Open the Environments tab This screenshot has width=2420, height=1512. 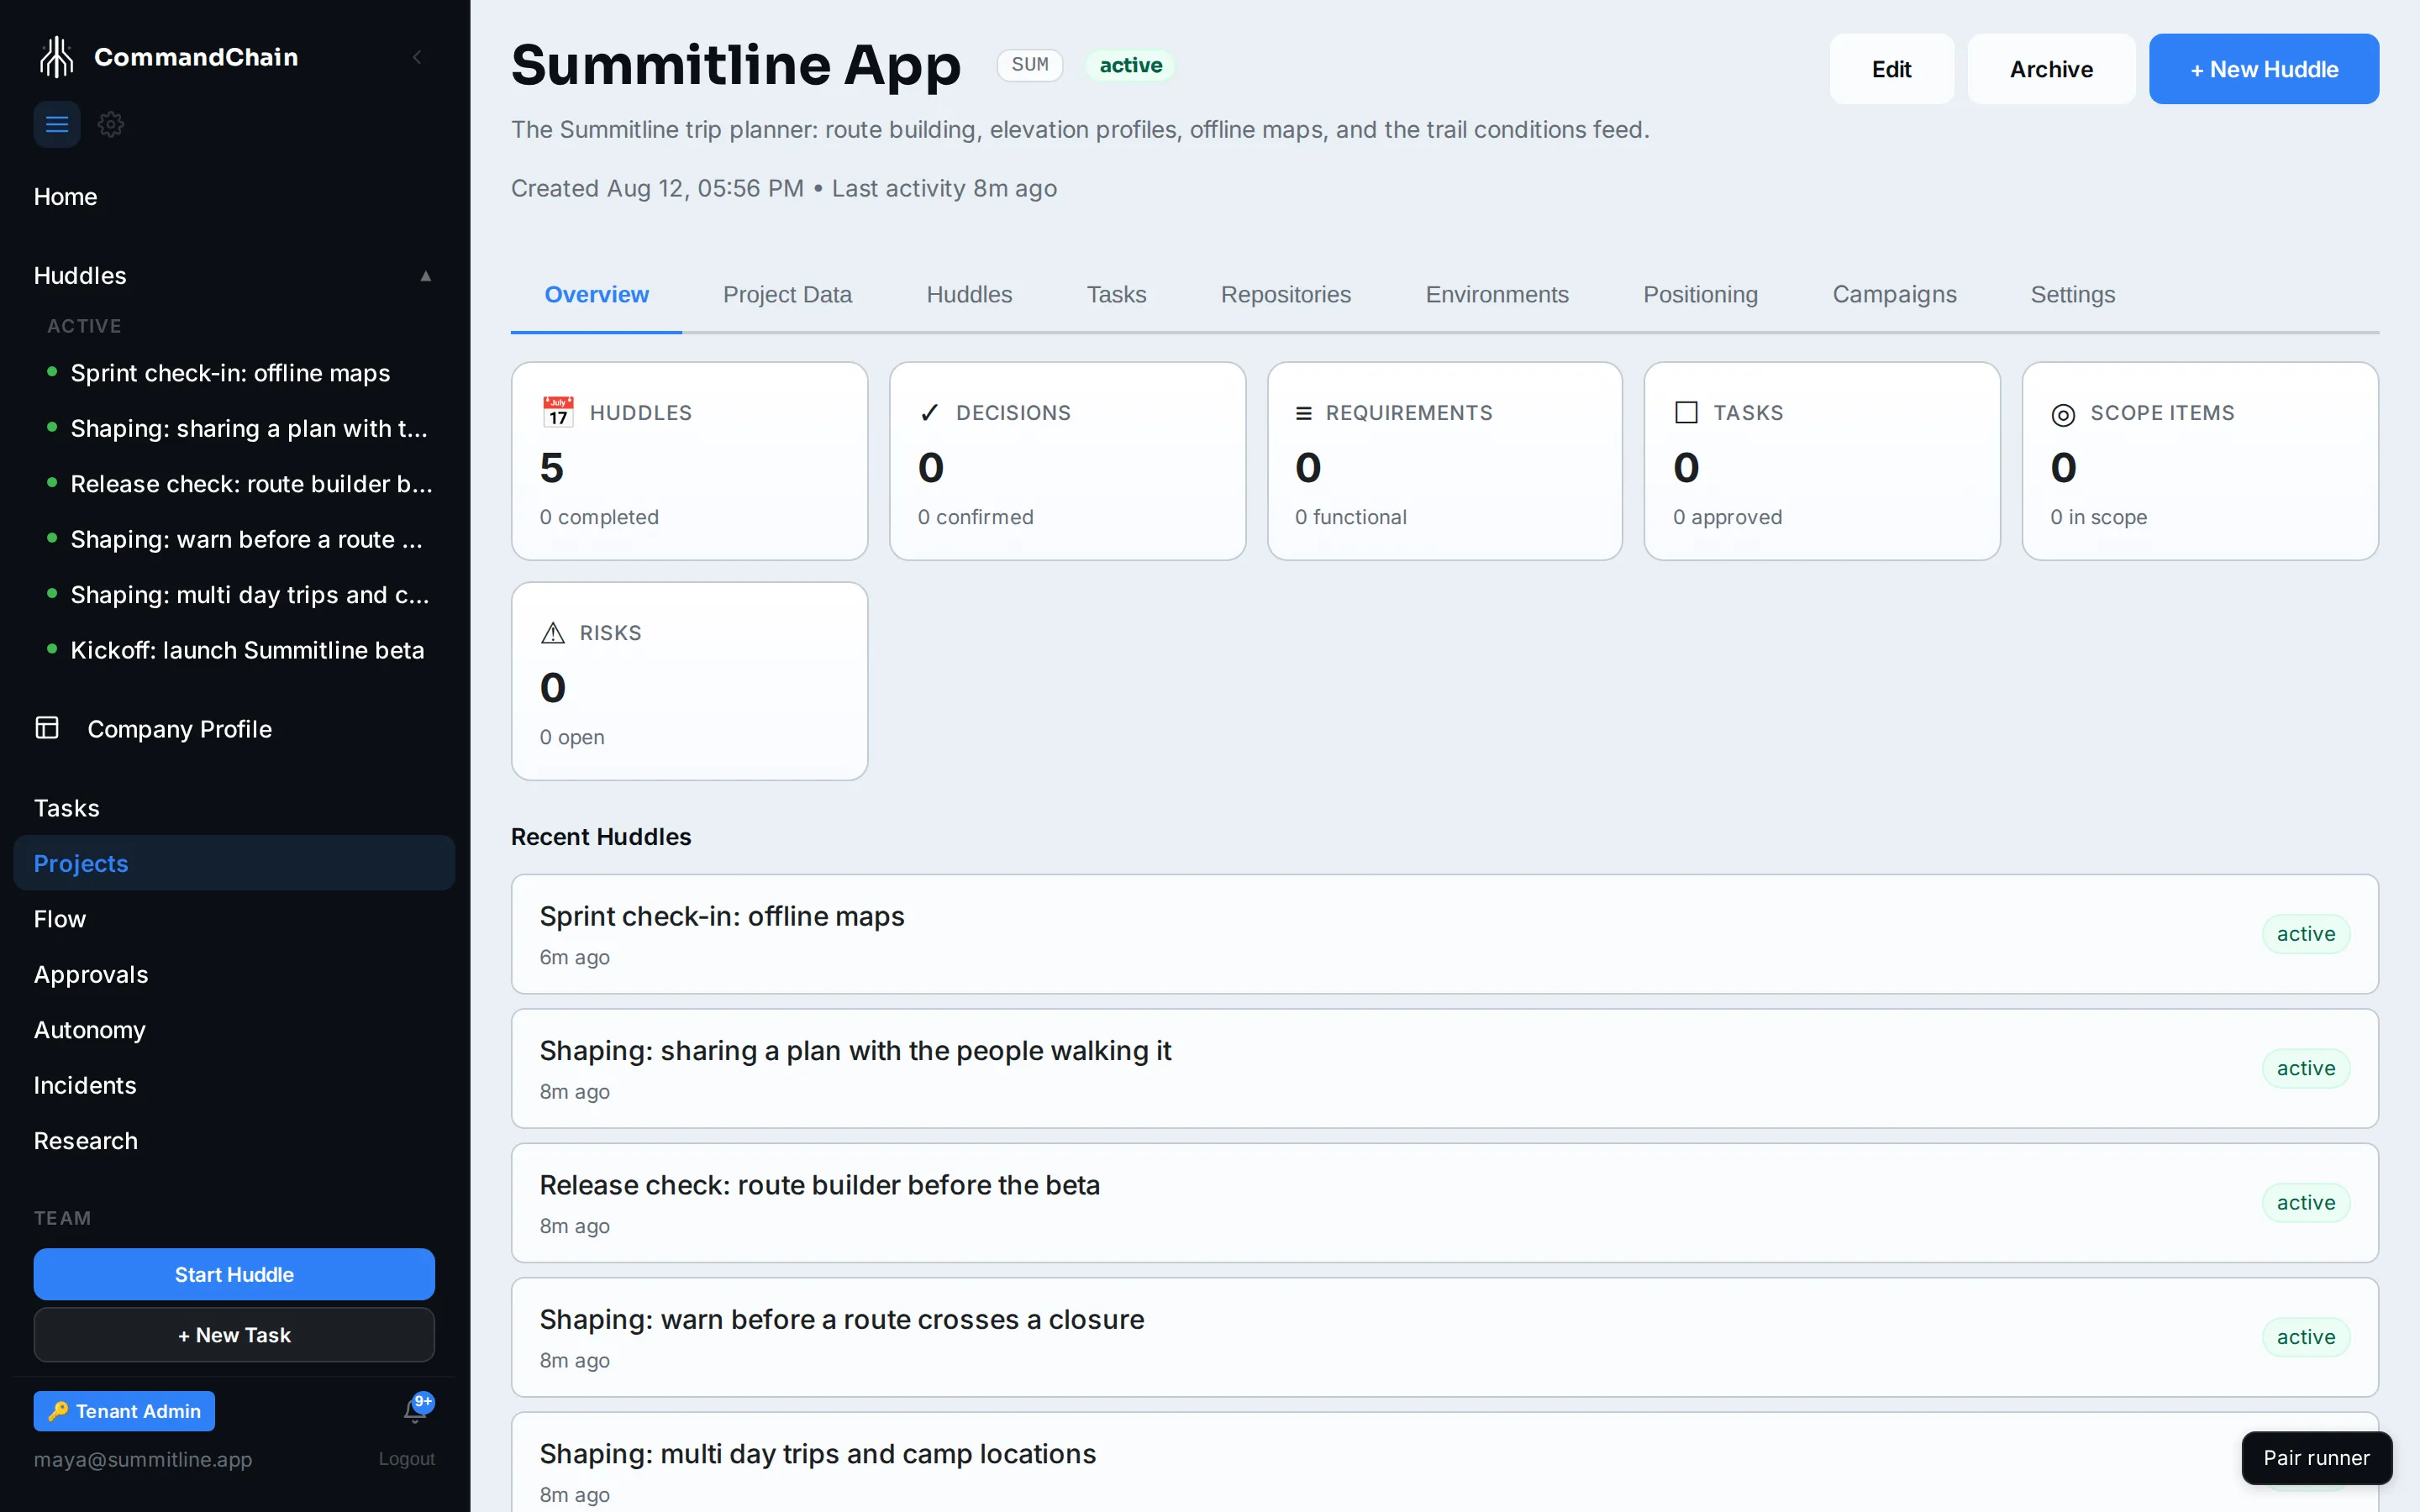tap(1497, 295)
